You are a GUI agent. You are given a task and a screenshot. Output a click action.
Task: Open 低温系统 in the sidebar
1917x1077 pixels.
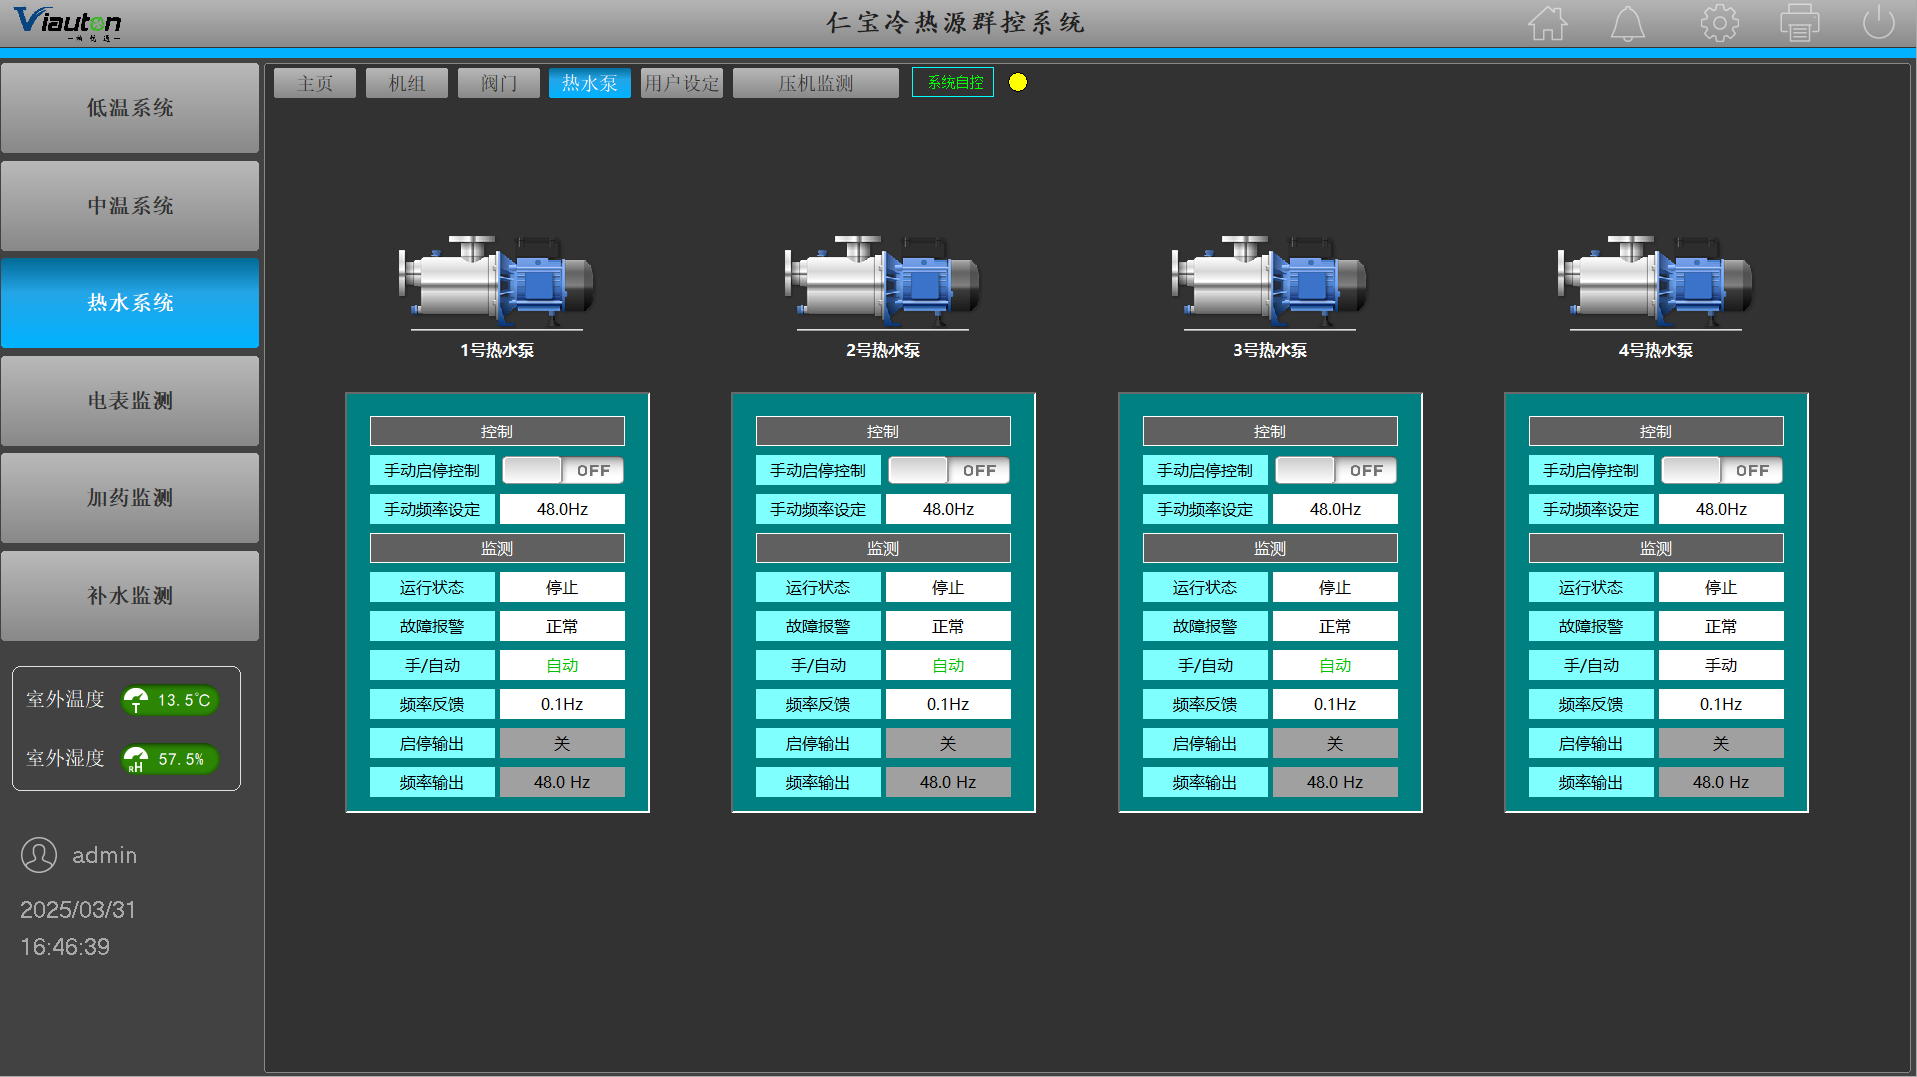pyautogui.click(x=130, y=108)
